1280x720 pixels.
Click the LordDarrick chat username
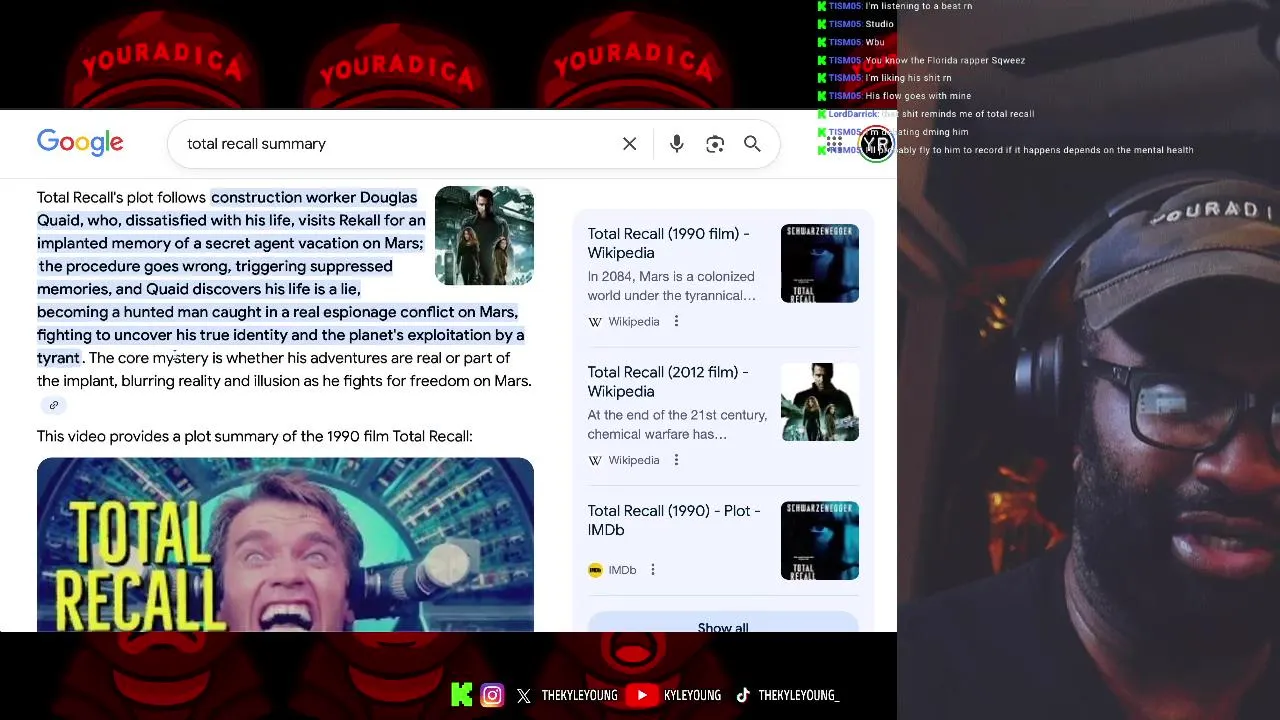[853, 114]
